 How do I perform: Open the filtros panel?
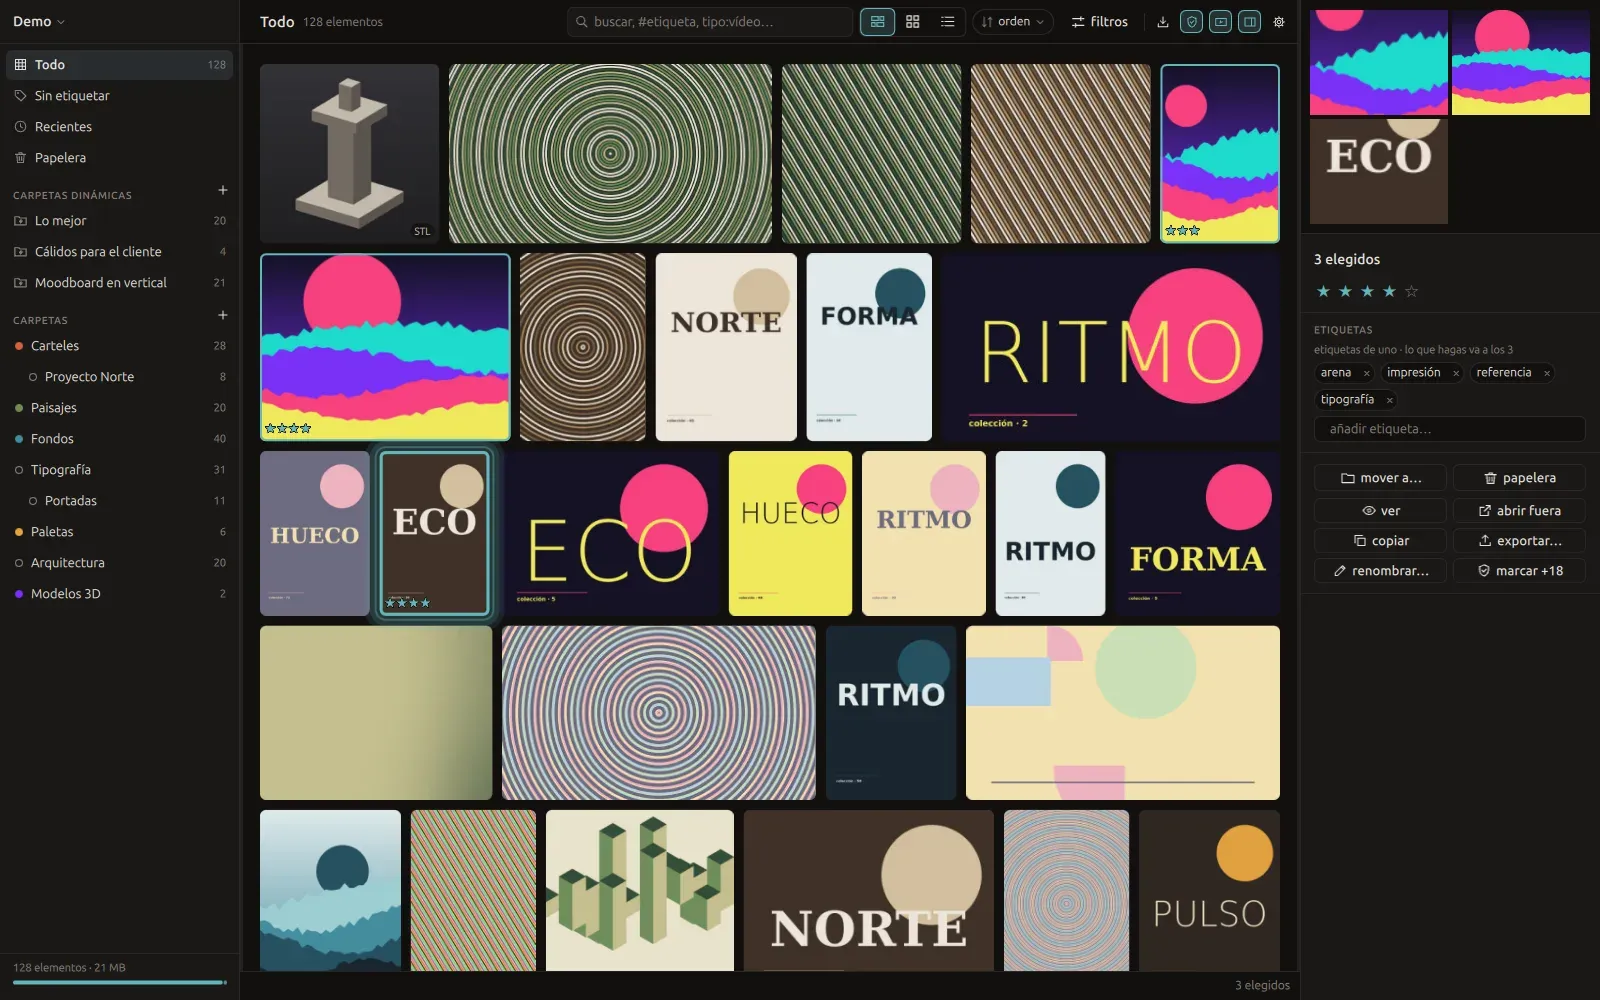pyautogui.click(x=1099, y=21)
